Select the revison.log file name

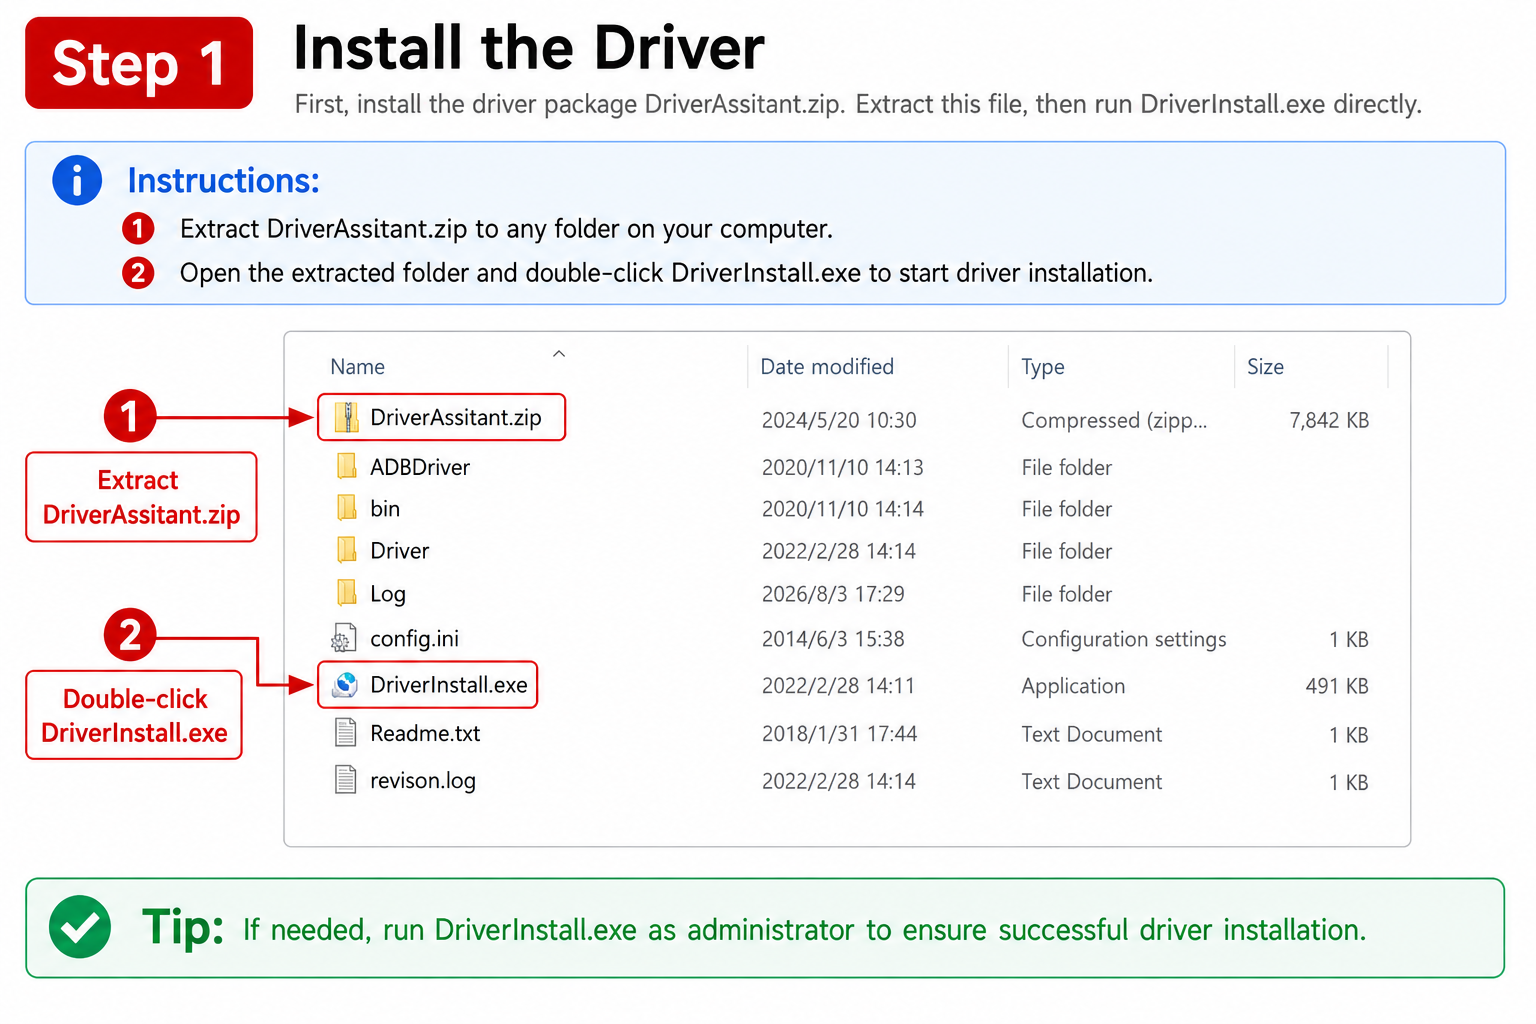pyautogui.click(x=423, y=781)
